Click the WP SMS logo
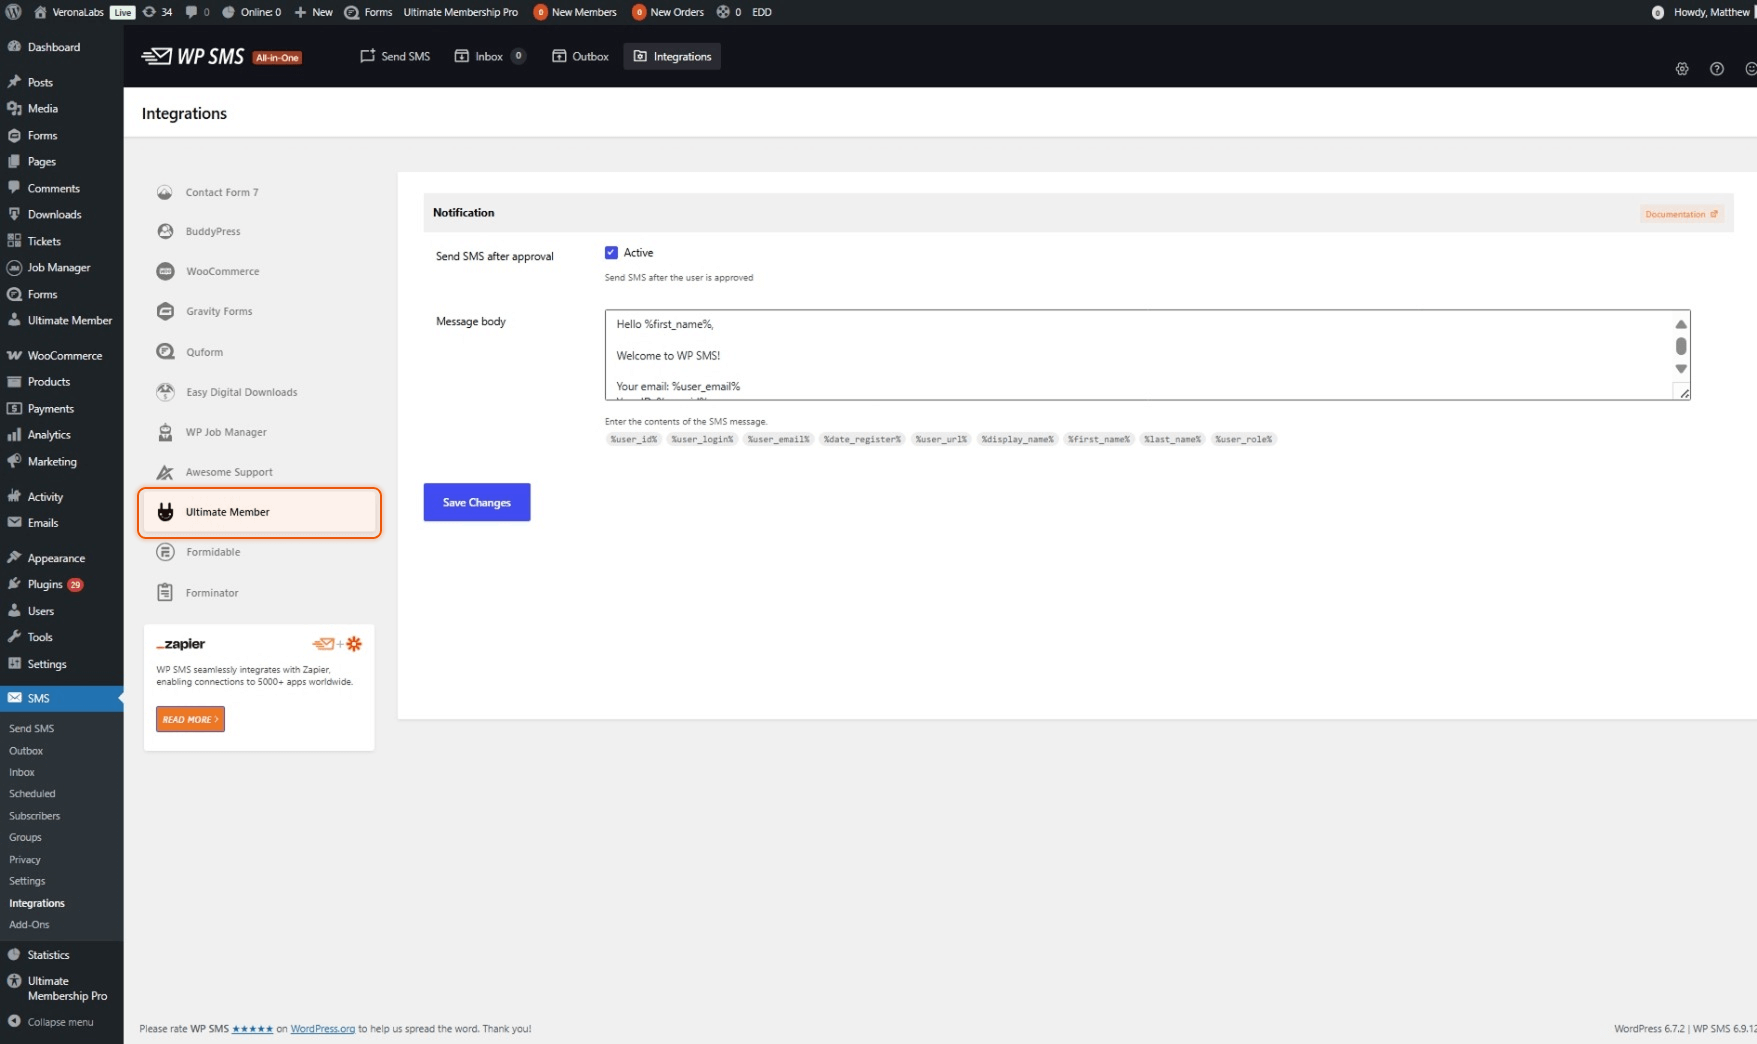Viewport: 1757px width, 1044px height. tap(192, 57)
